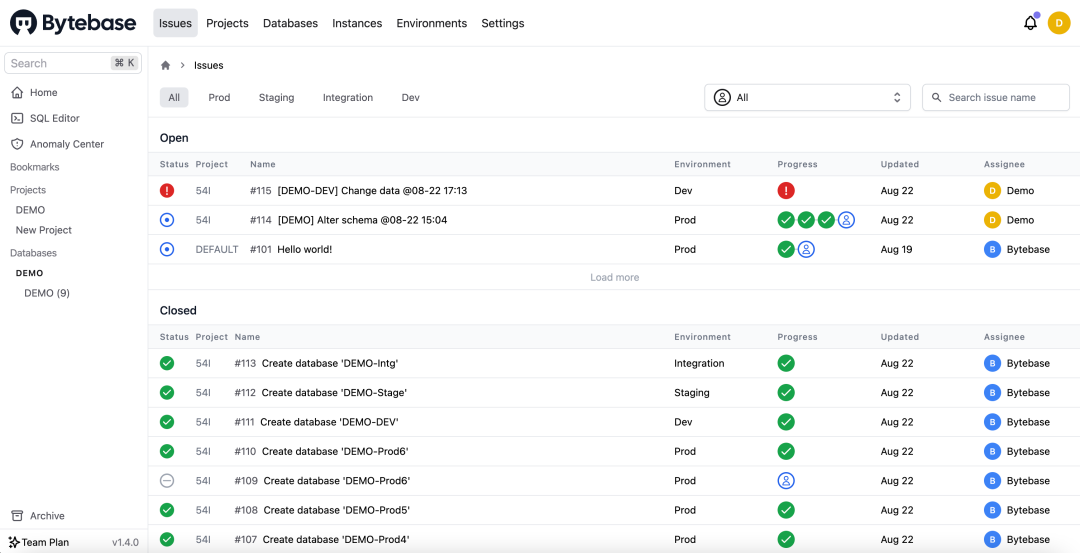Image resolution: width=1080 pixels, height=553 pixels.
Task: Open Anomaly Center shield icon
Action: pos(17,144)
